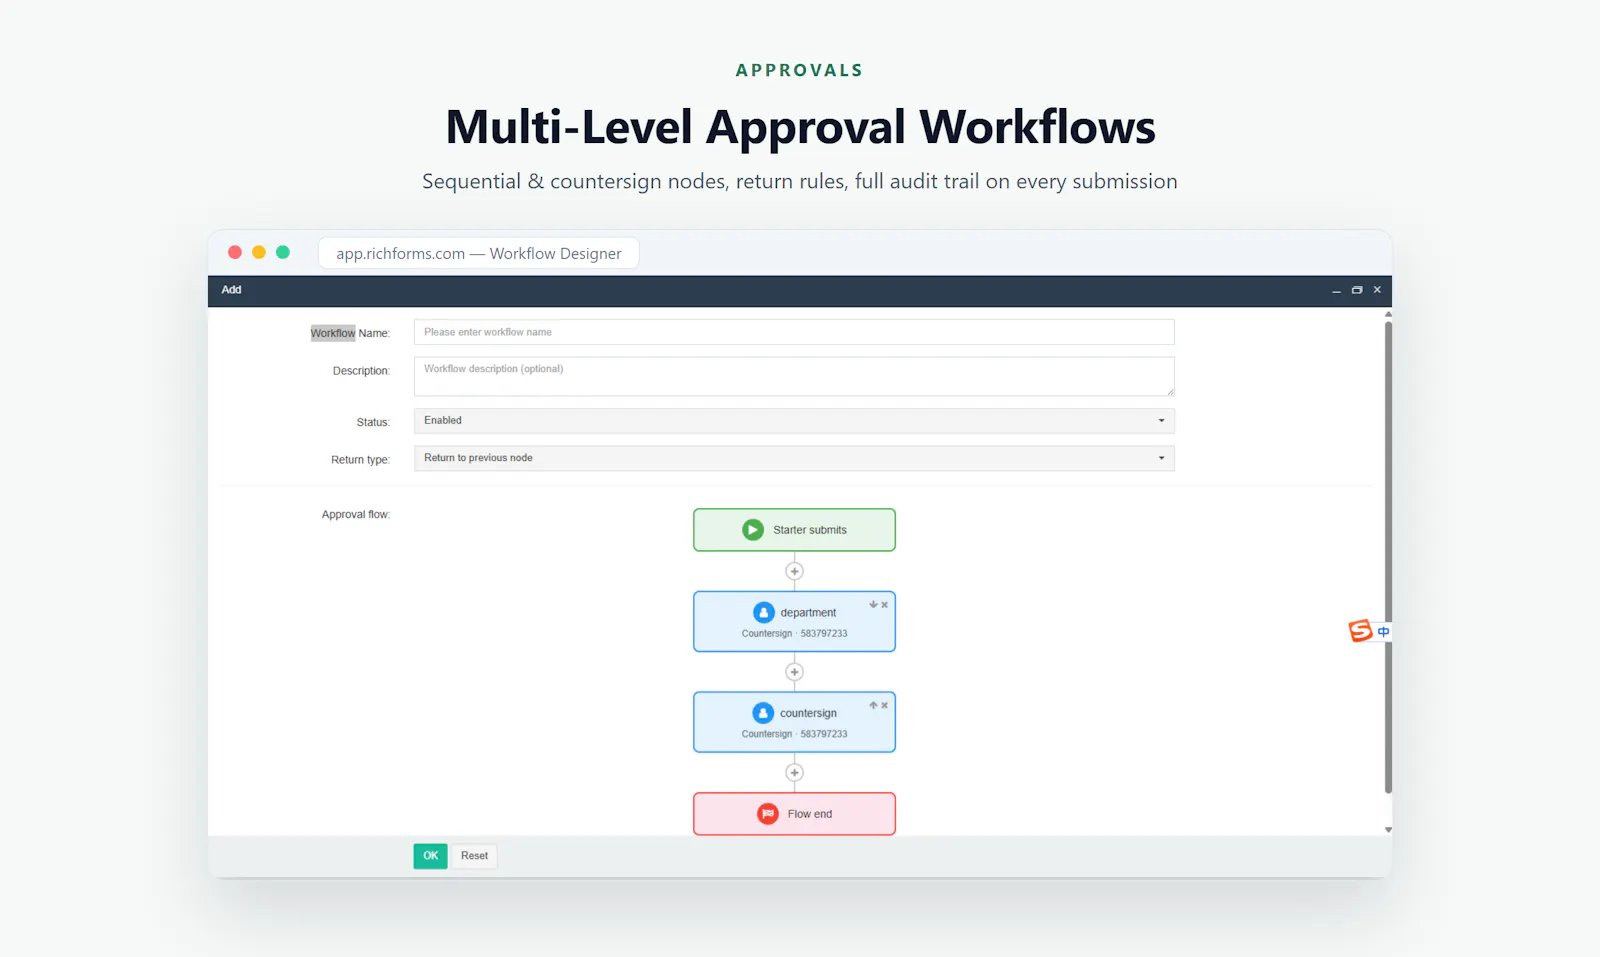Delete the countersign node
The height and width of the screenshot is (957, 1600).
click(884, 705)
